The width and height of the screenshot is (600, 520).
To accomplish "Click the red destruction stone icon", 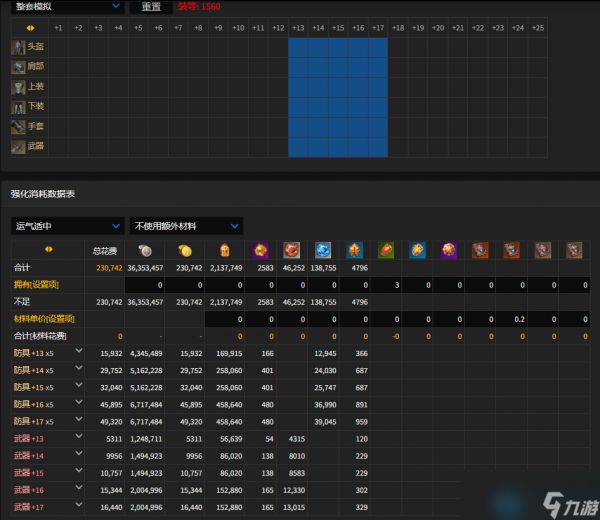I will click(x=292, y=250).
